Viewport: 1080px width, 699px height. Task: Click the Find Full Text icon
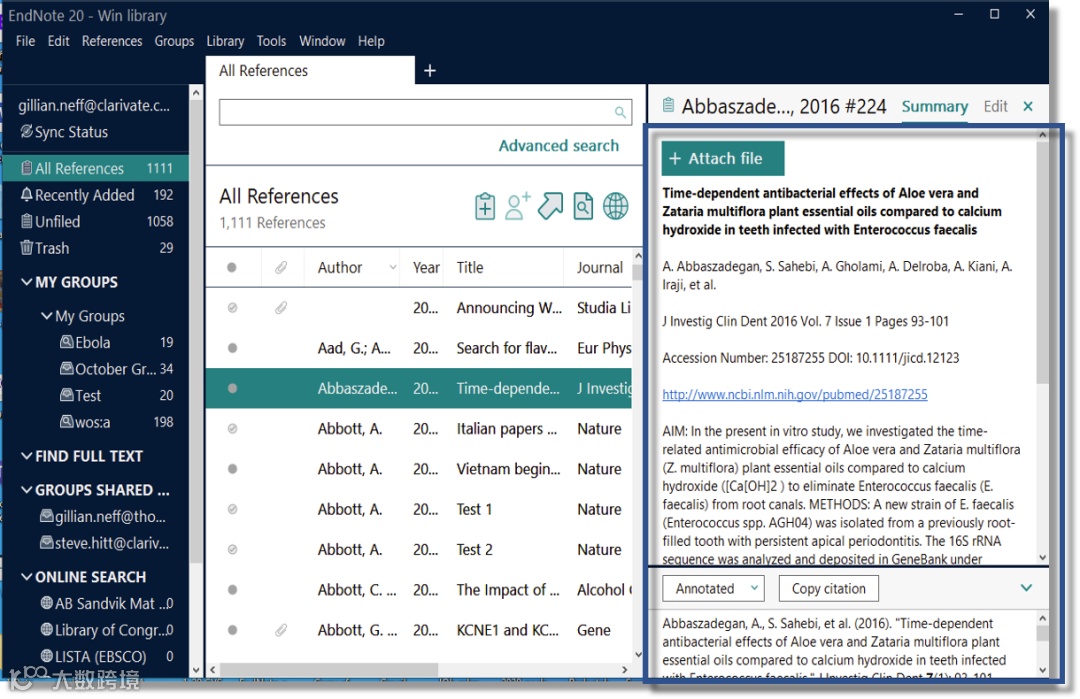[583, 206]
